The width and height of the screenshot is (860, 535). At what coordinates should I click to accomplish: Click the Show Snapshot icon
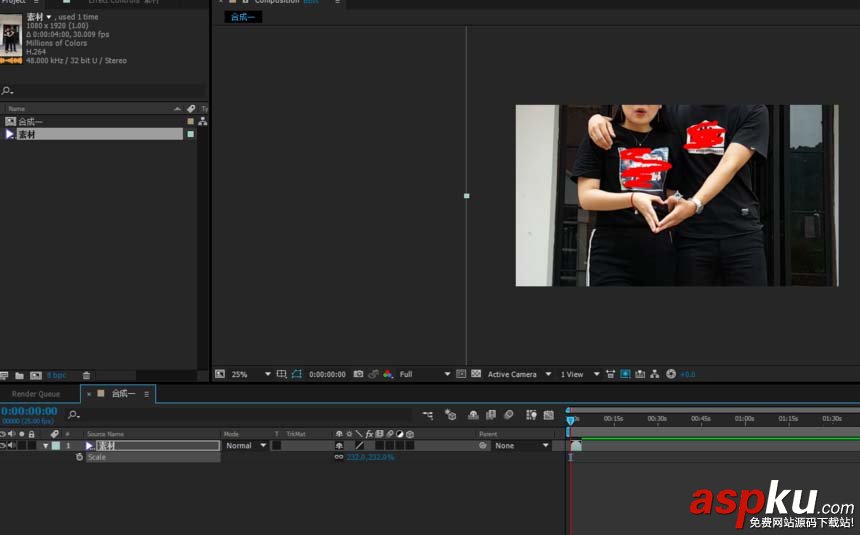(373, 374)
